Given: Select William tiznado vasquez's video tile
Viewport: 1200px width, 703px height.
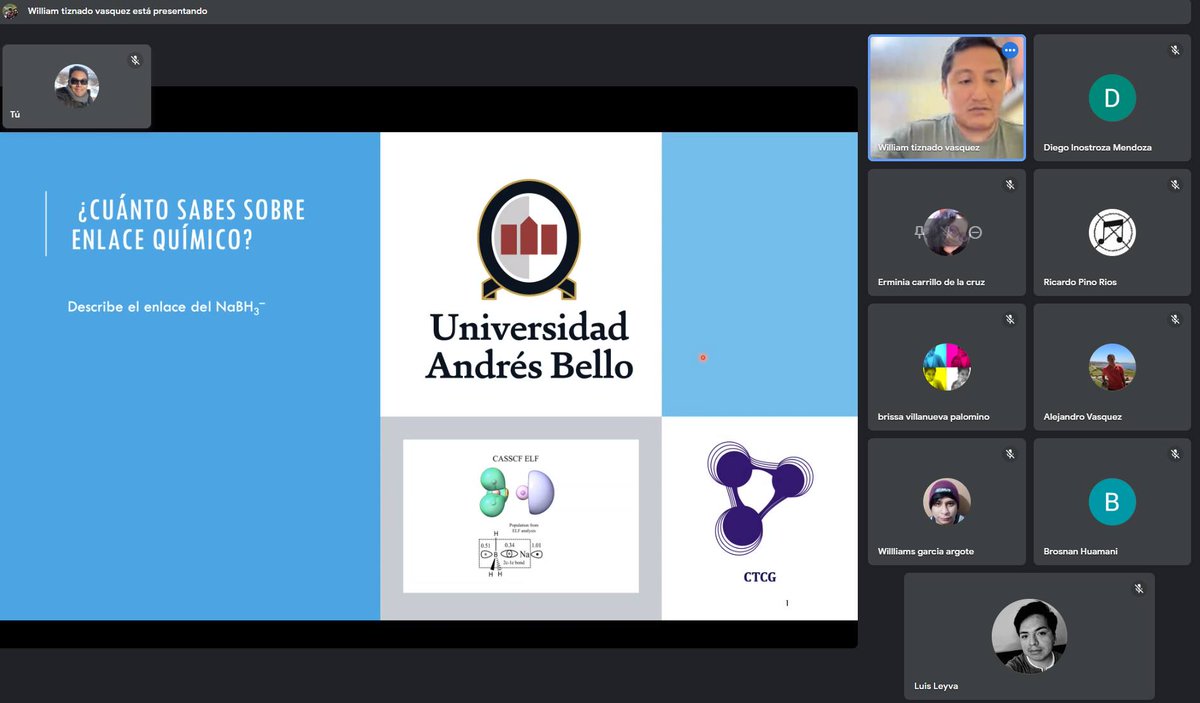Looking at the screenshot, I should pos(947,98).
